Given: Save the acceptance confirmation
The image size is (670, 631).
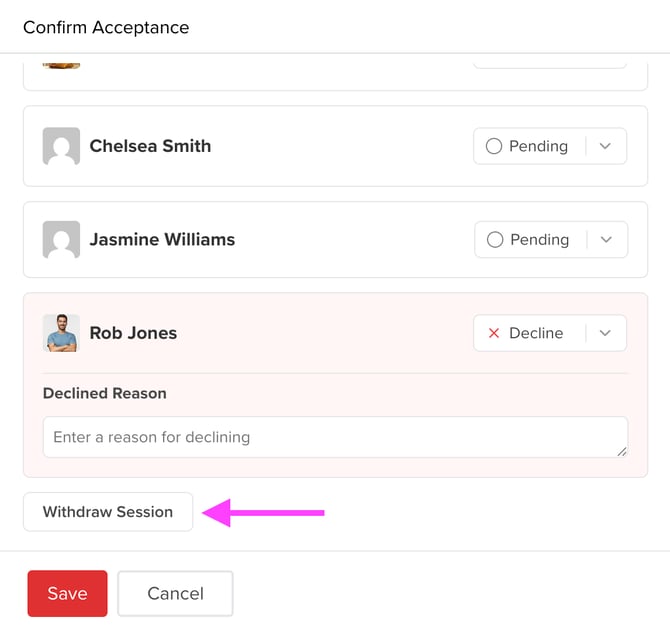Looking at the screenshot, I should [67, 593].
